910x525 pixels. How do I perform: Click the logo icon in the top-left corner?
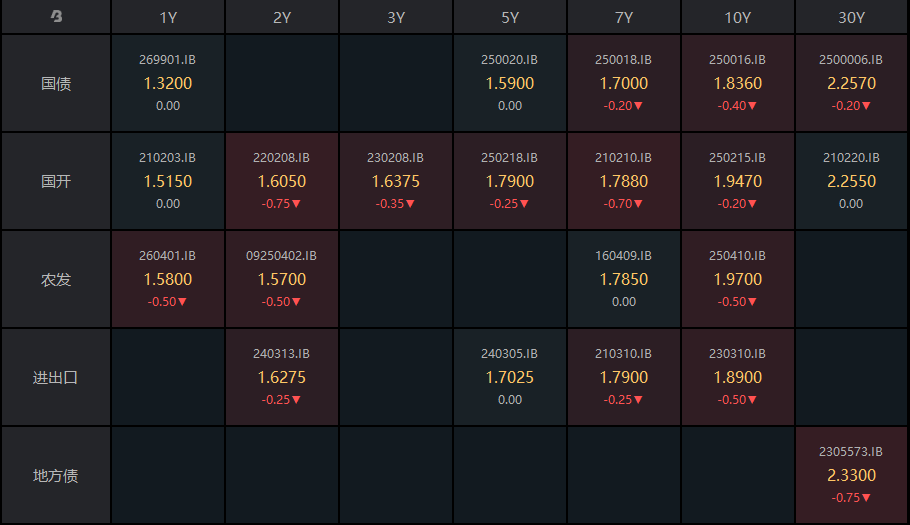coord(56,17)
